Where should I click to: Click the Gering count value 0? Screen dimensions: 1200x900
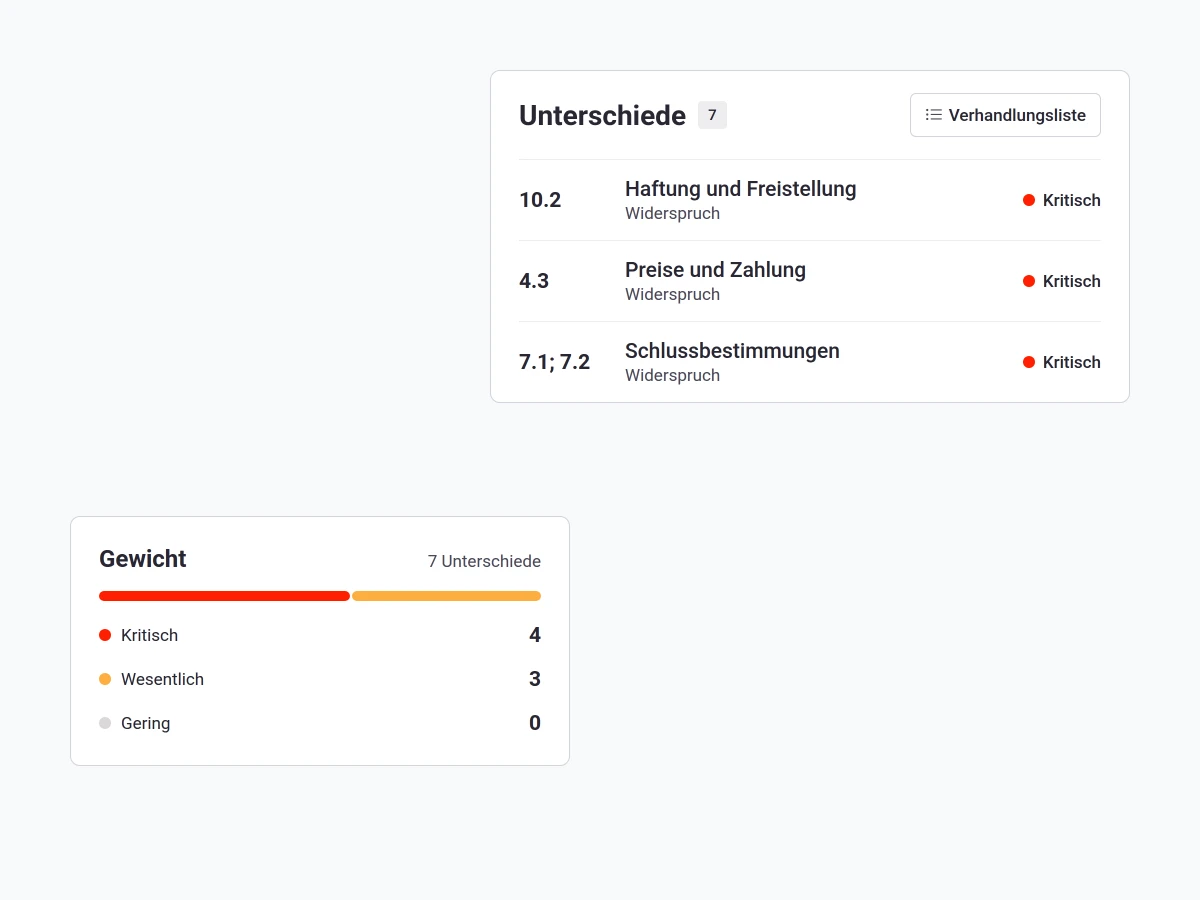coord(535,723)
